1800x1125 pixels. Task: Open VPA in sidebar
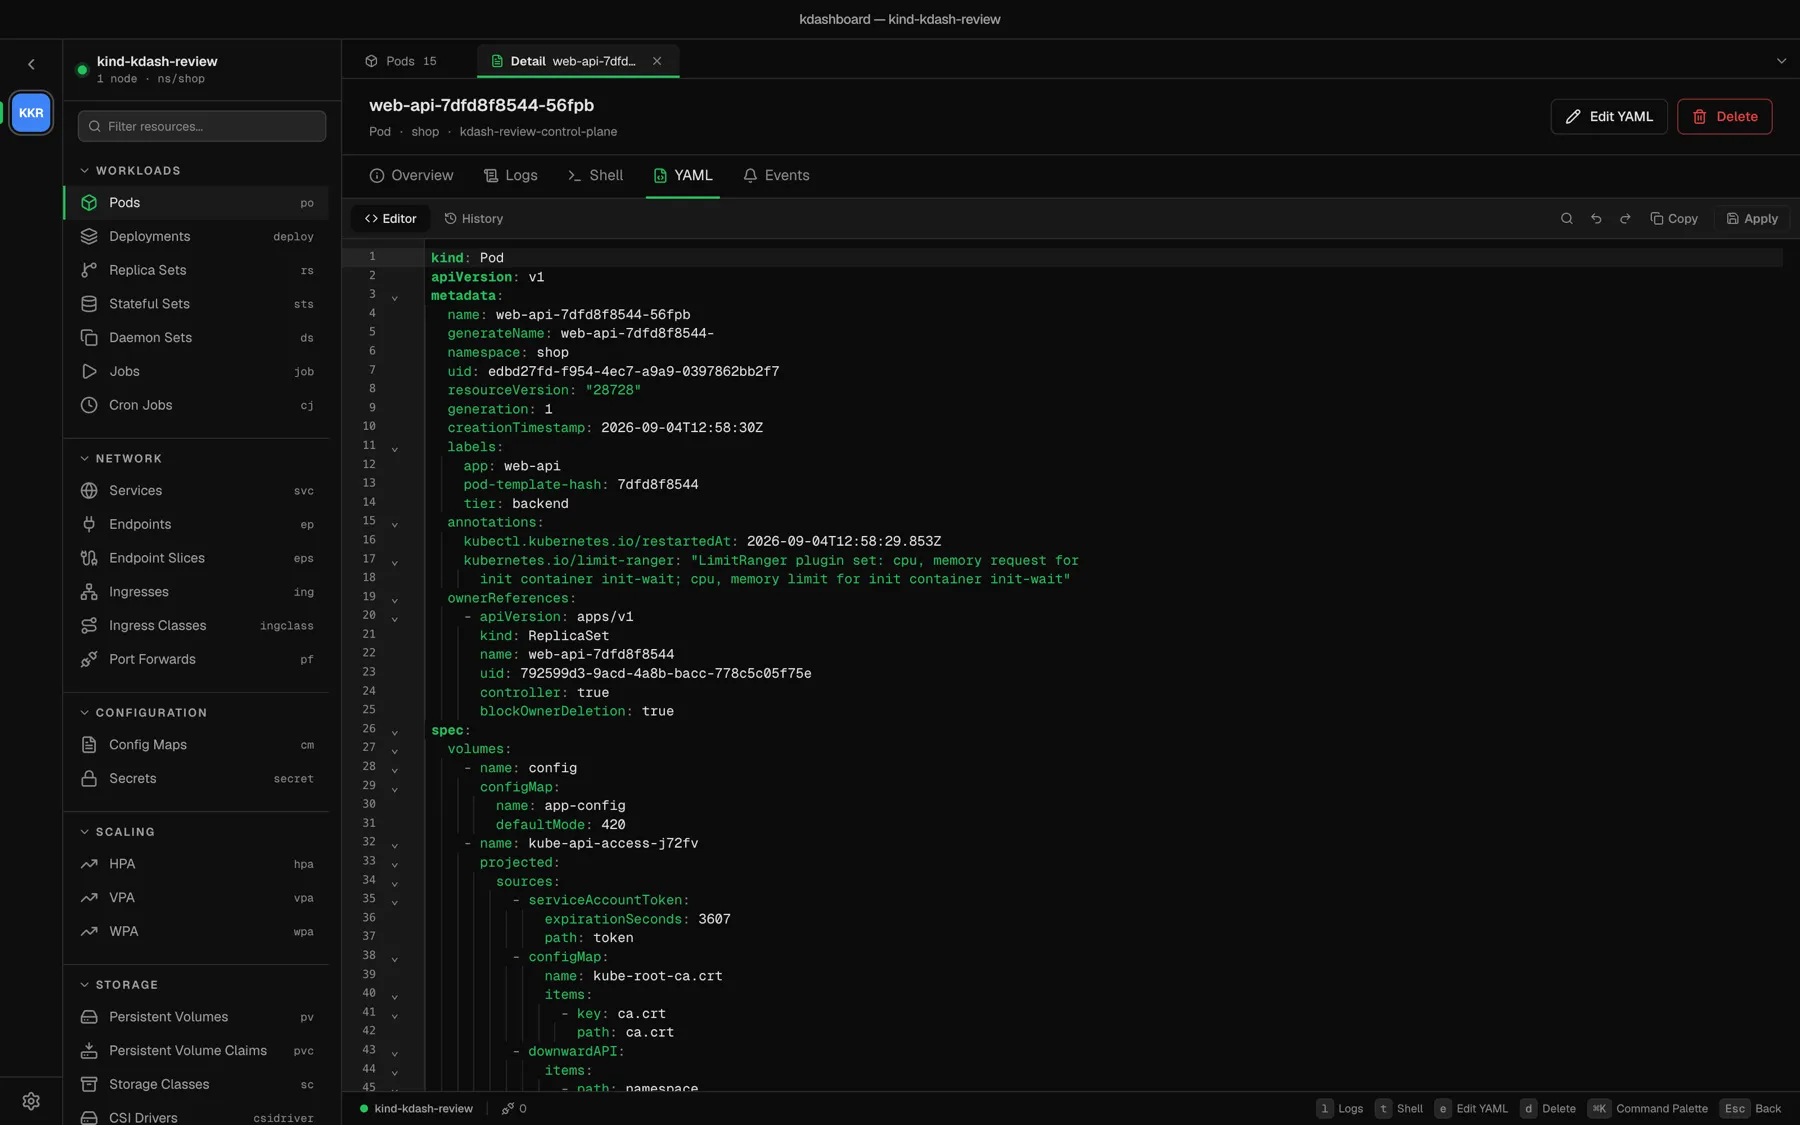point(196,898)
